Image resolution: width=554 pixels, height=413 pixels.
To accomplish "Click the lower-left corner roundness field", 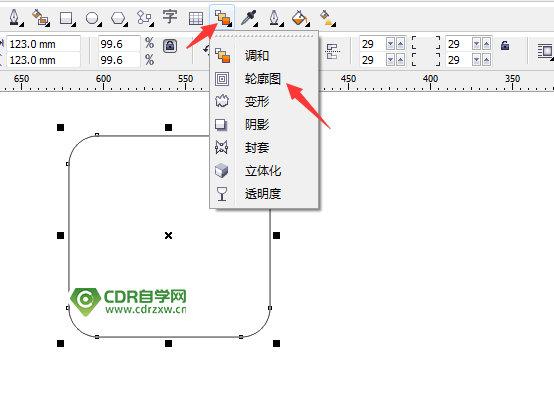I will coord(372,60).
